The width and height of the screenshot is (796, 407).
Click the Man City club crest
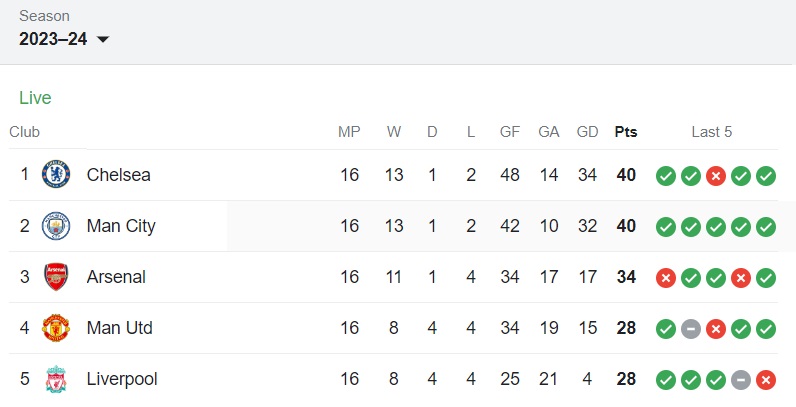[56, 226]
